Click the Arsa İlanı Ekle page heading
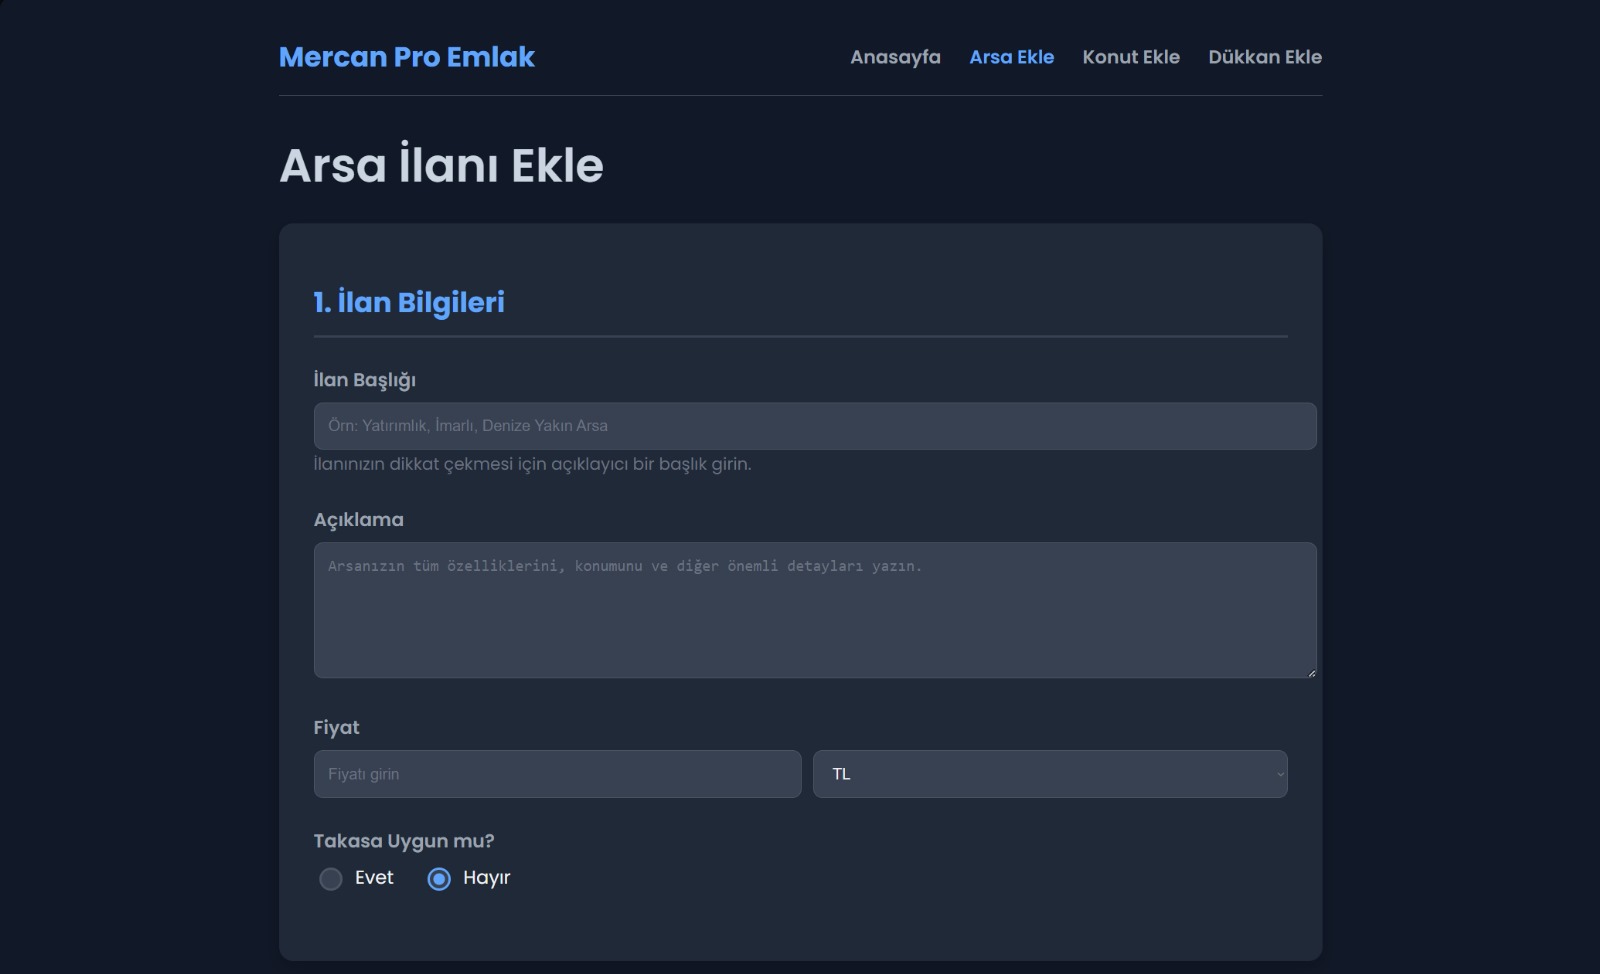 point(441,166)
